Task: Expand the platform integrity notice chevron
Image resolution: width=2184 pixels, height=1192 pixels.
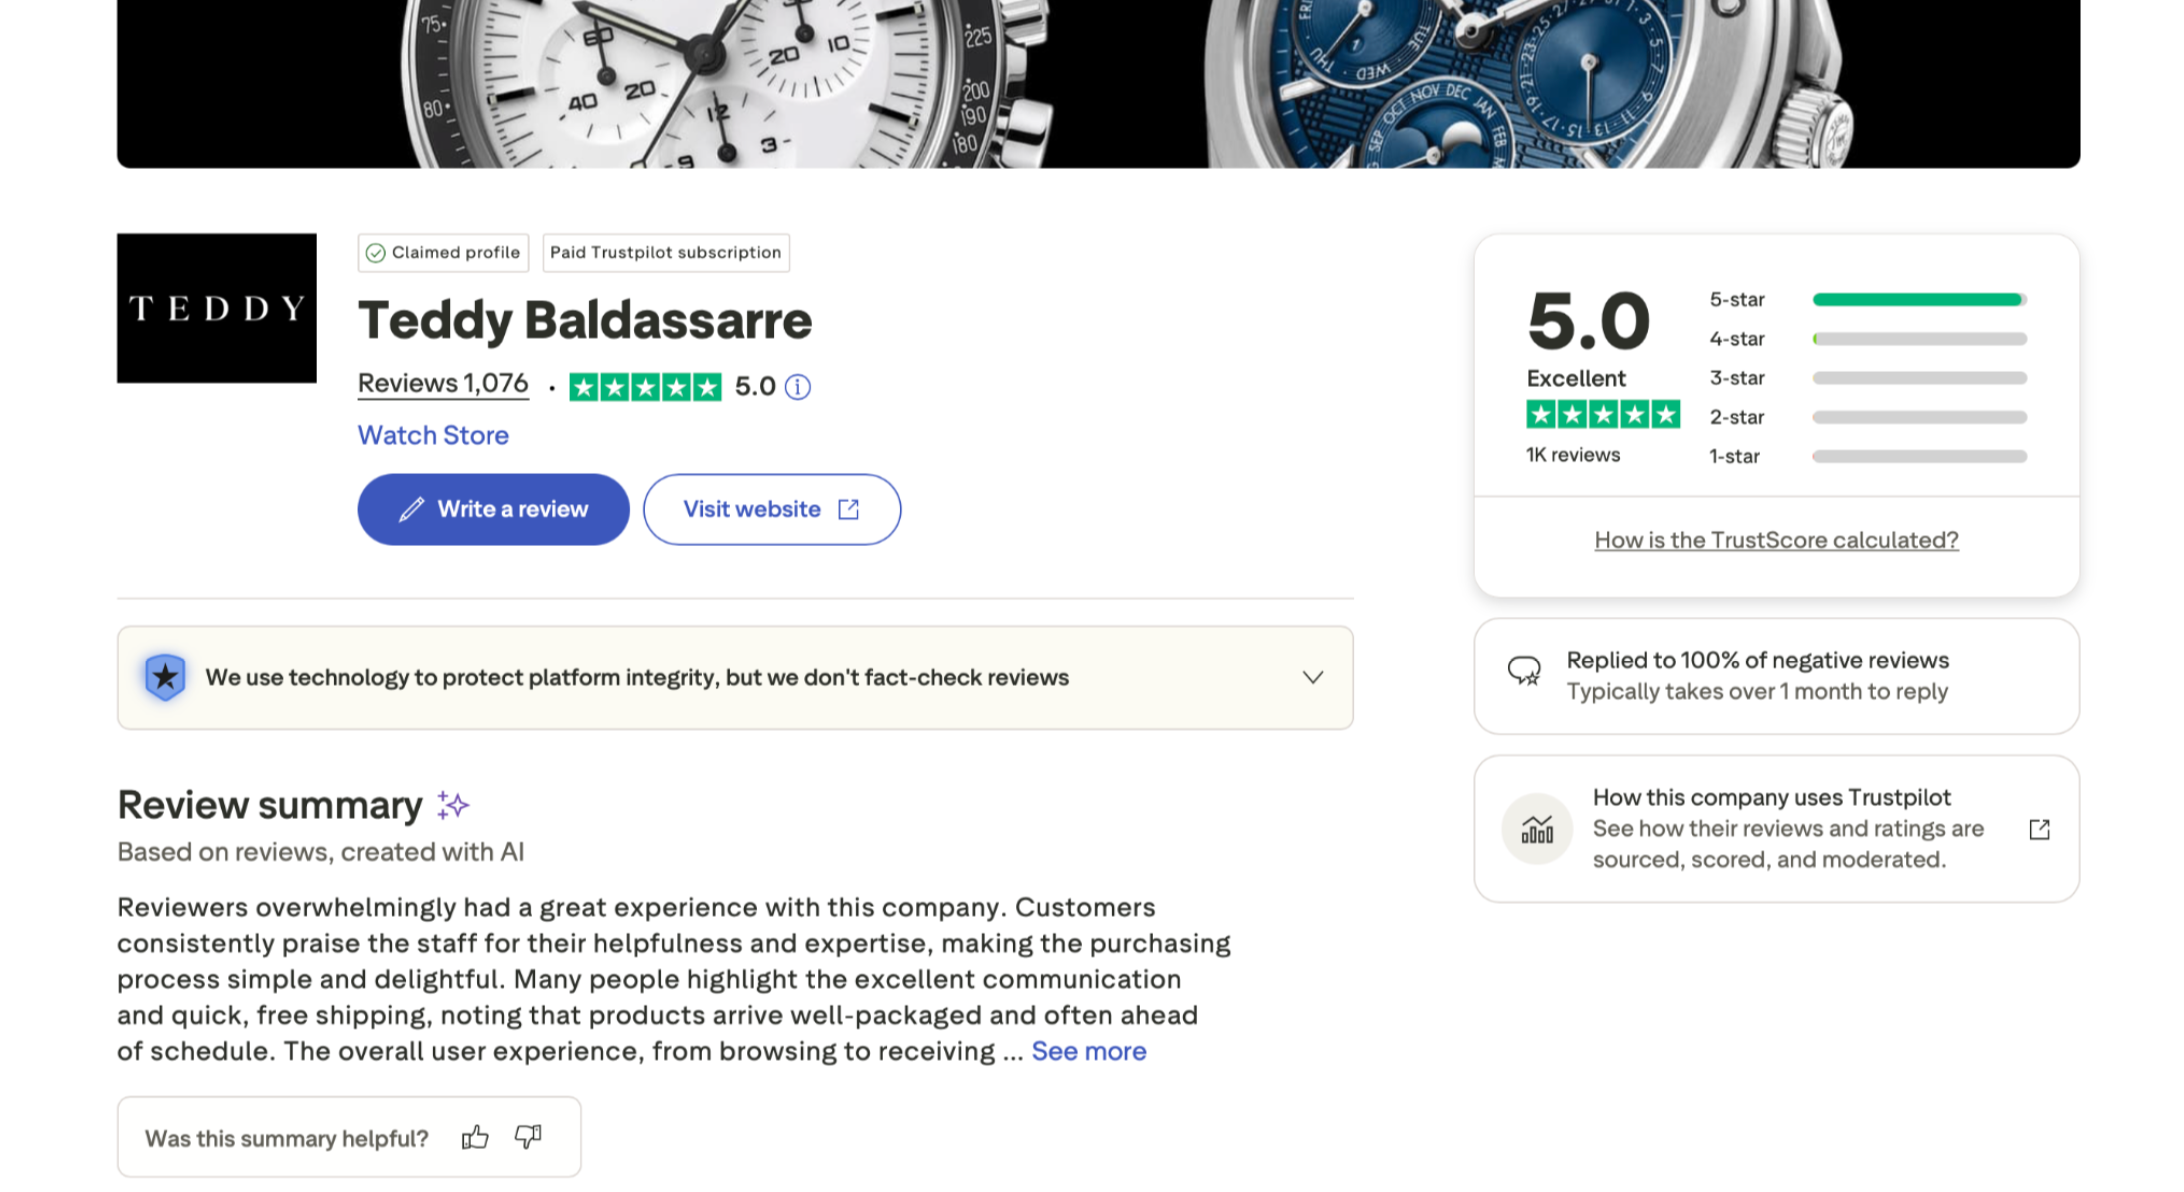Action: tap(1313, 677)
